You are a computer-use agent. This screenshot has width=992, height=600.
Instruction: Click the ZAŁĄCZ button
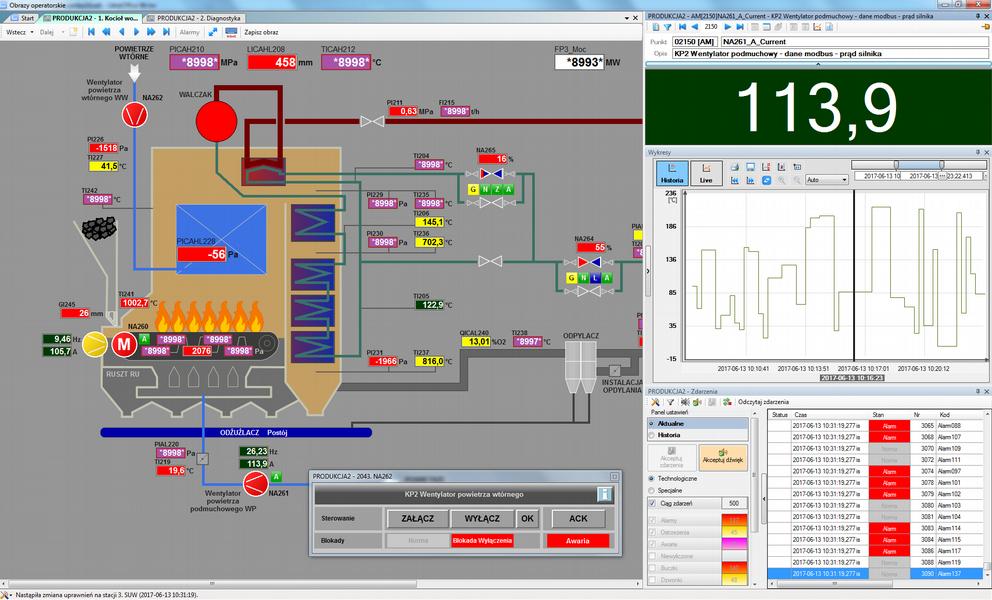tap(418, 518)
